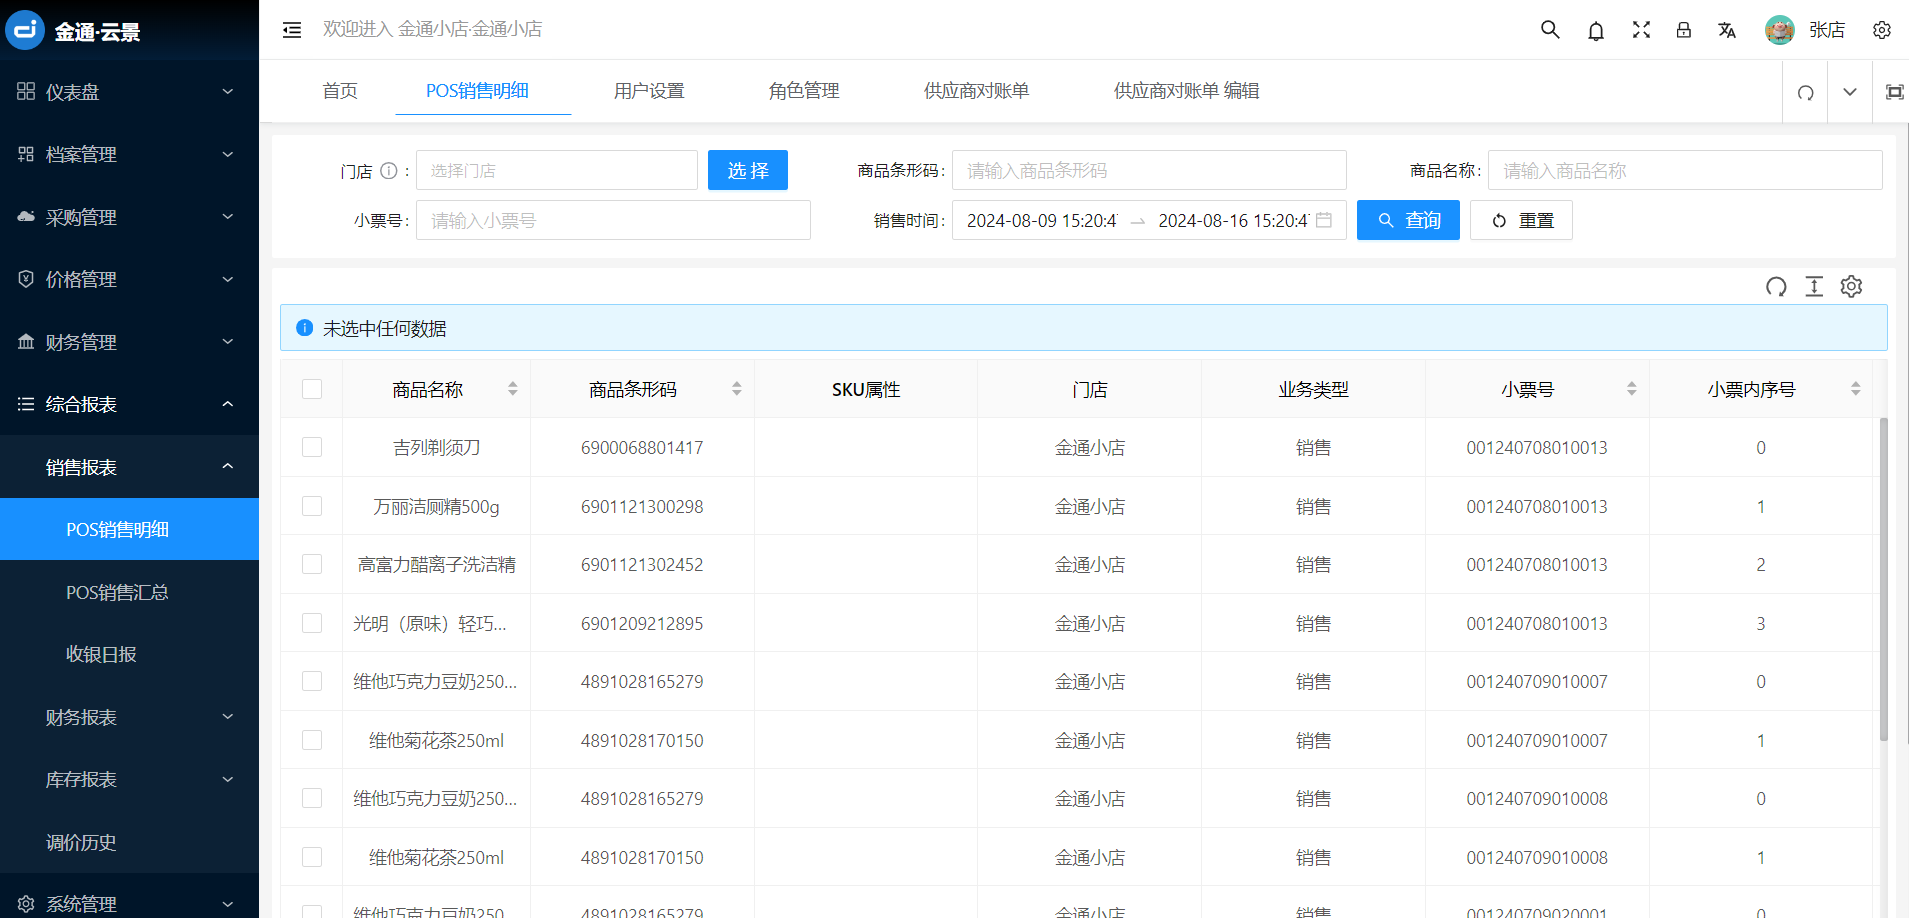Focus the 门店 selection input
The height and width of the screenshot is (918, 1909).
coord(557,170)
